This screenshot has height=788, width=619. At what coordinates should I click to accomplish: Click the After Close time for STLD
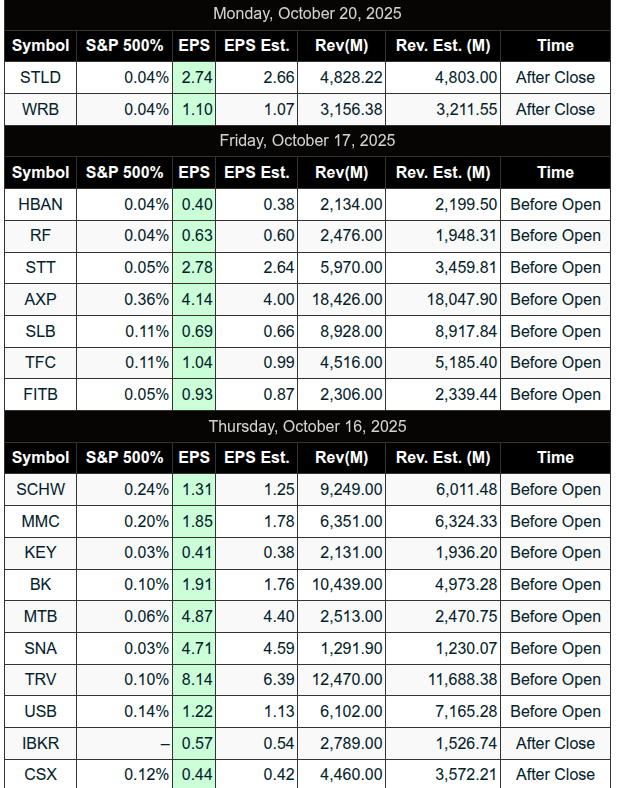click(555, 77)
